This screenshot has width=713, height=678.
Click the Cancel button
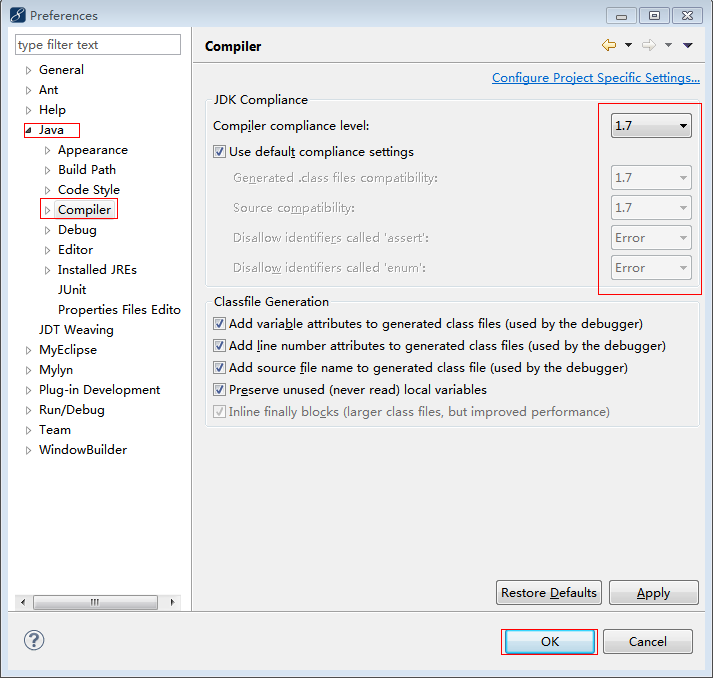click(648, 642)
